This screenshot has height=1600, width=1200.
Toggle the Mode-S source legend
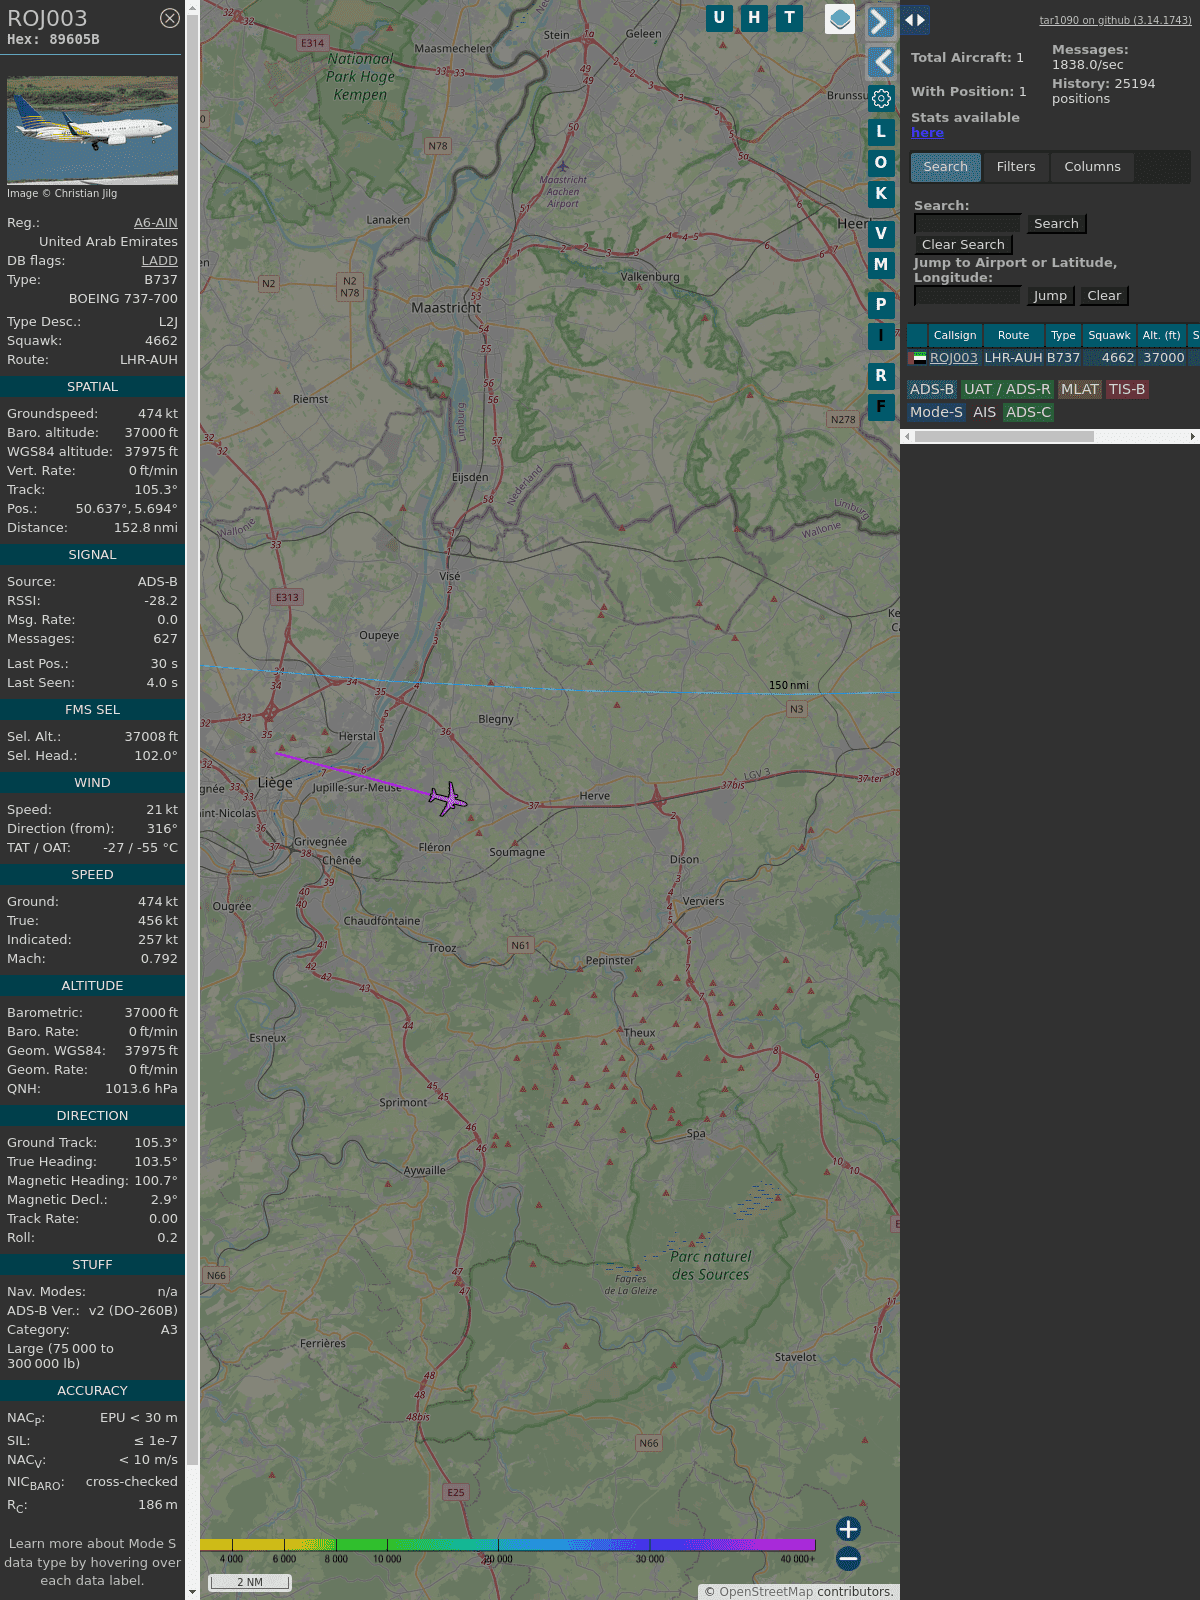pyautogui.click(x=936, y=413)
